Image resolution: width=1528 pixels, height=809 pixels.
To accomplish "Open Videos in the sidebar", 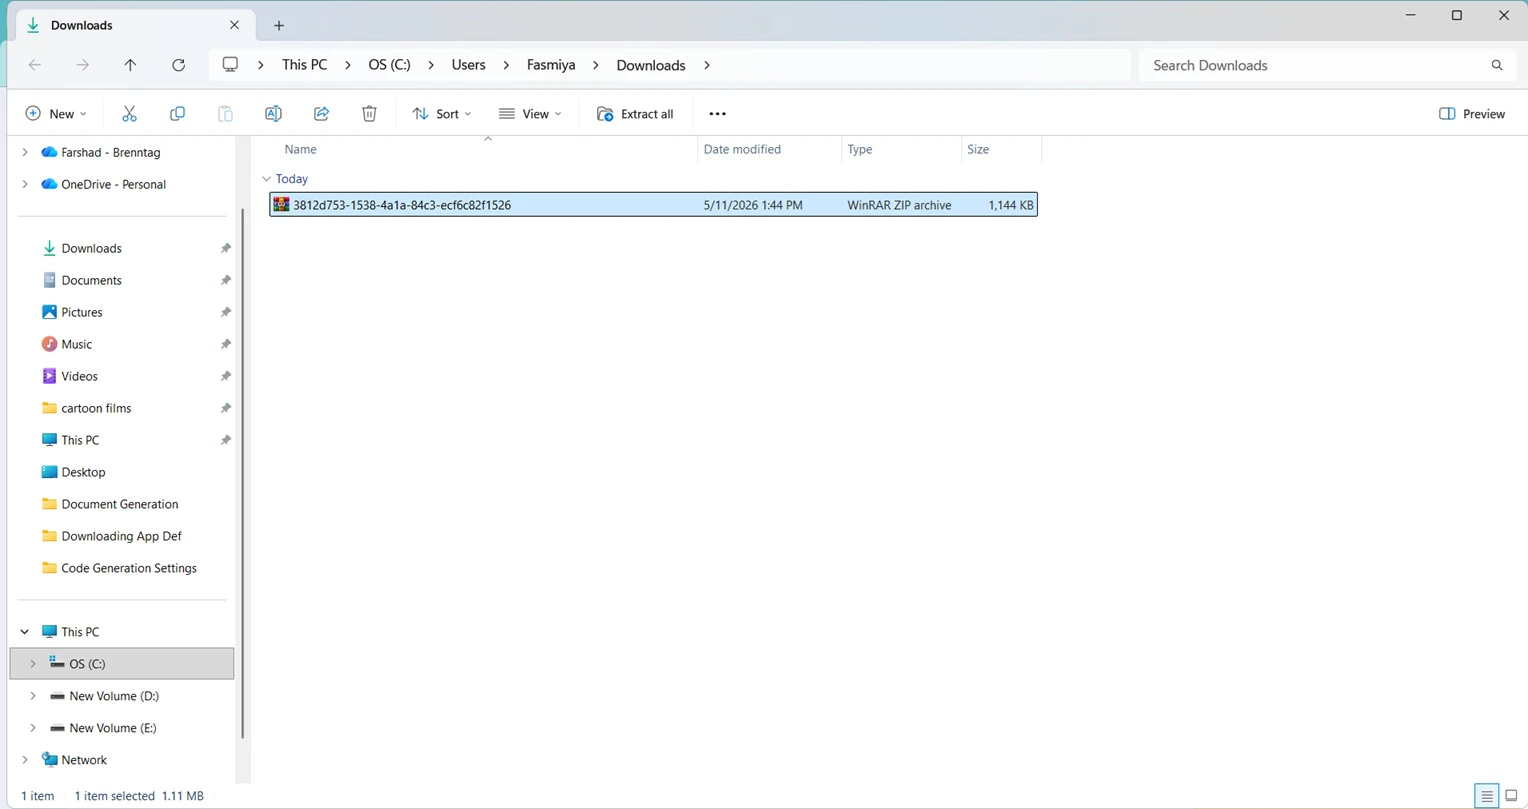I will [79, 376].
